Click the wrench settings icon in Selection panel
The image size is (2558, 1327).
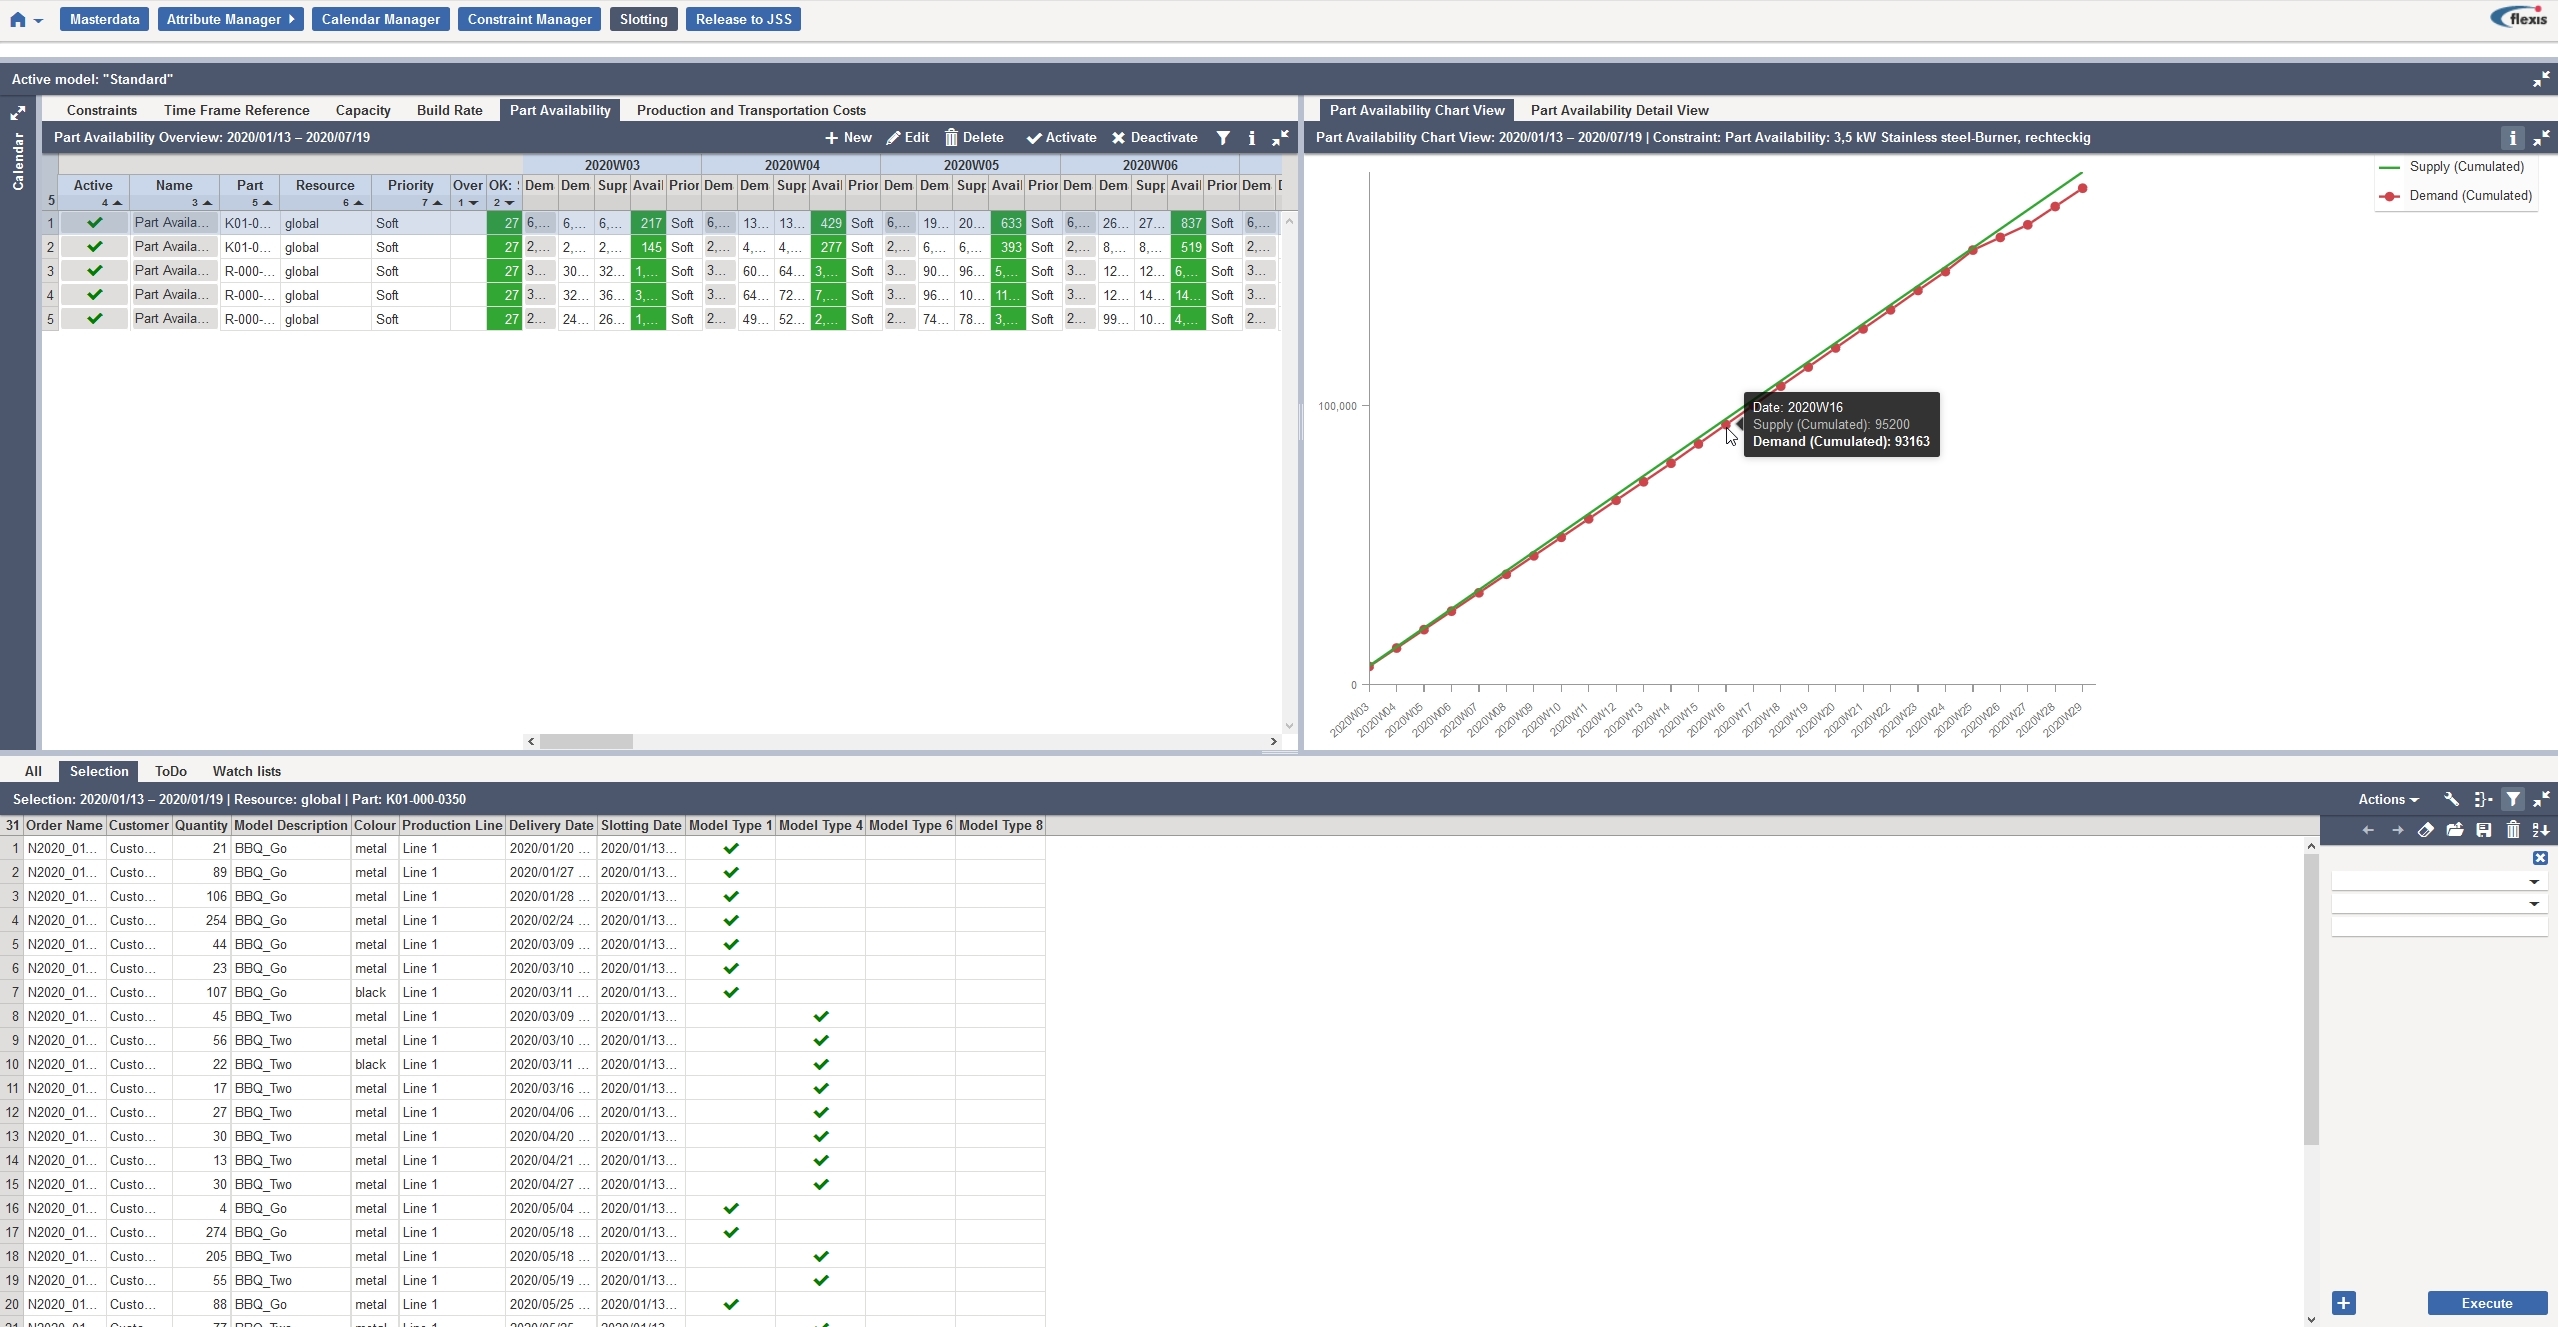tap(2451, 799)
